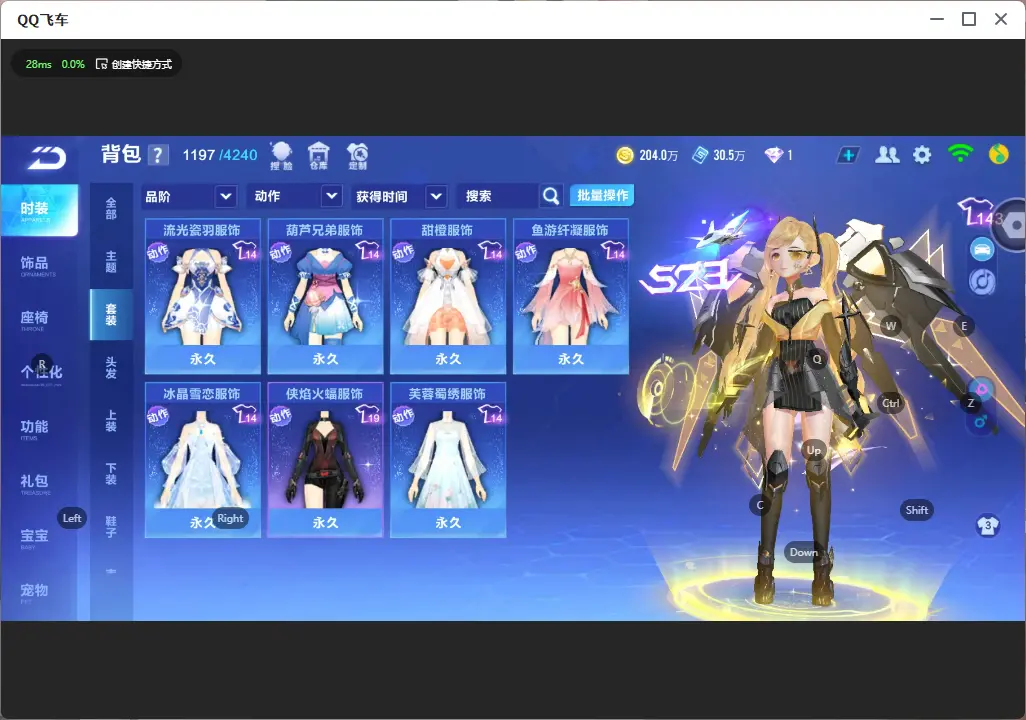The width and height of the screenshot is (1026, 720).
Task: Click the blue plus recharge button
Action: point(848,155)
